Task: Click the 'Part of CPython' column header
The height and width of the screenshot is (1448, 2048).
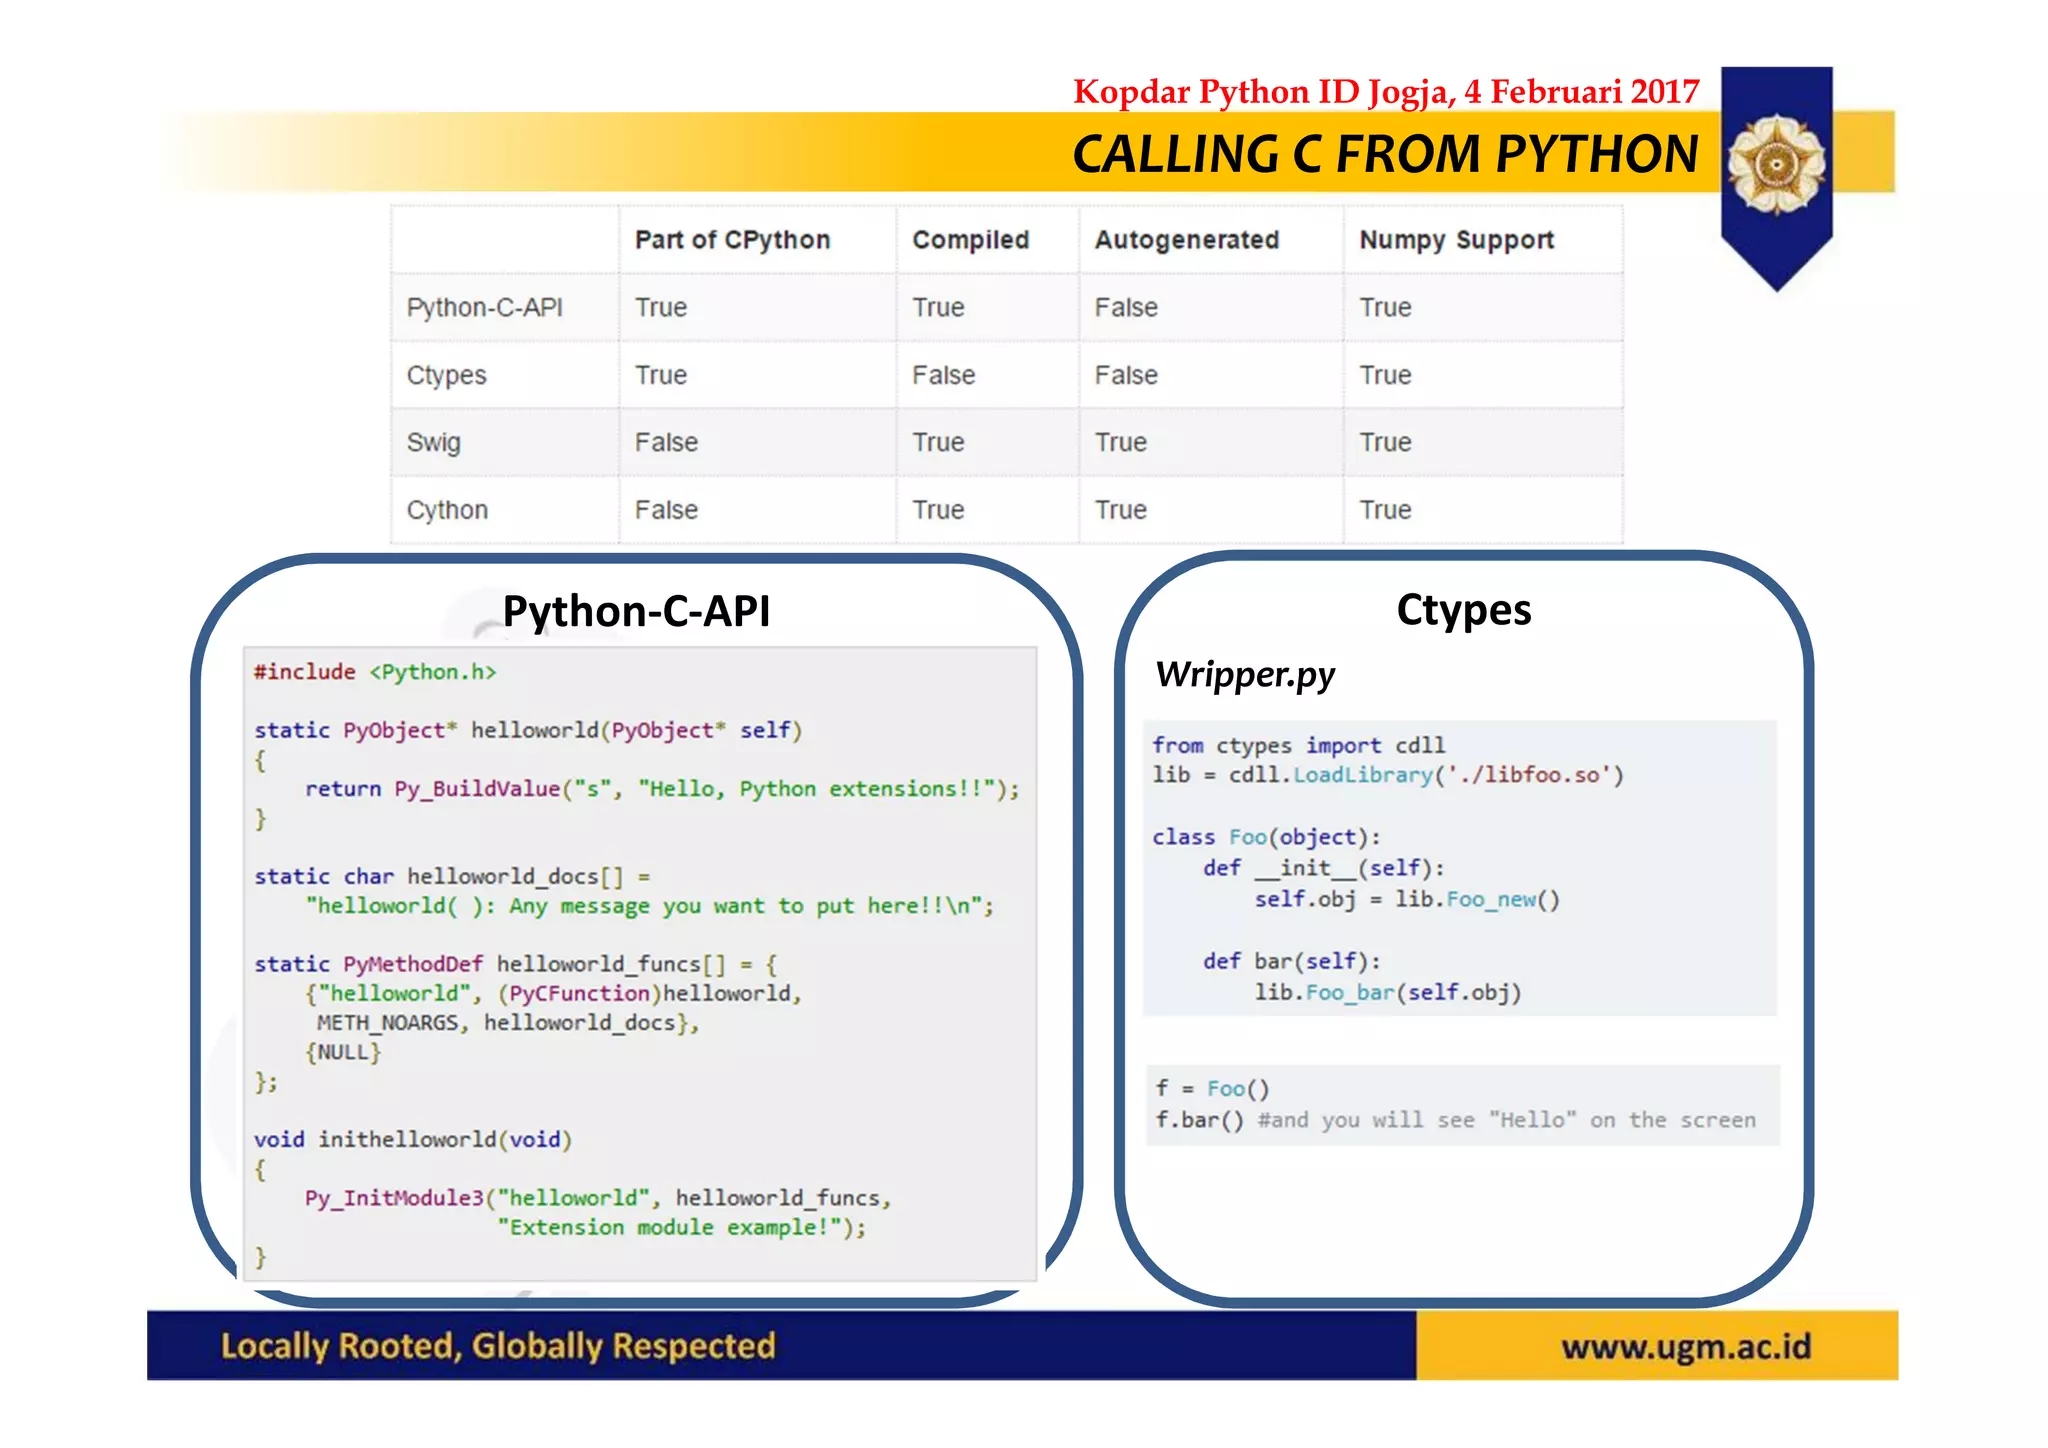Action: click(x=732, y=240)
